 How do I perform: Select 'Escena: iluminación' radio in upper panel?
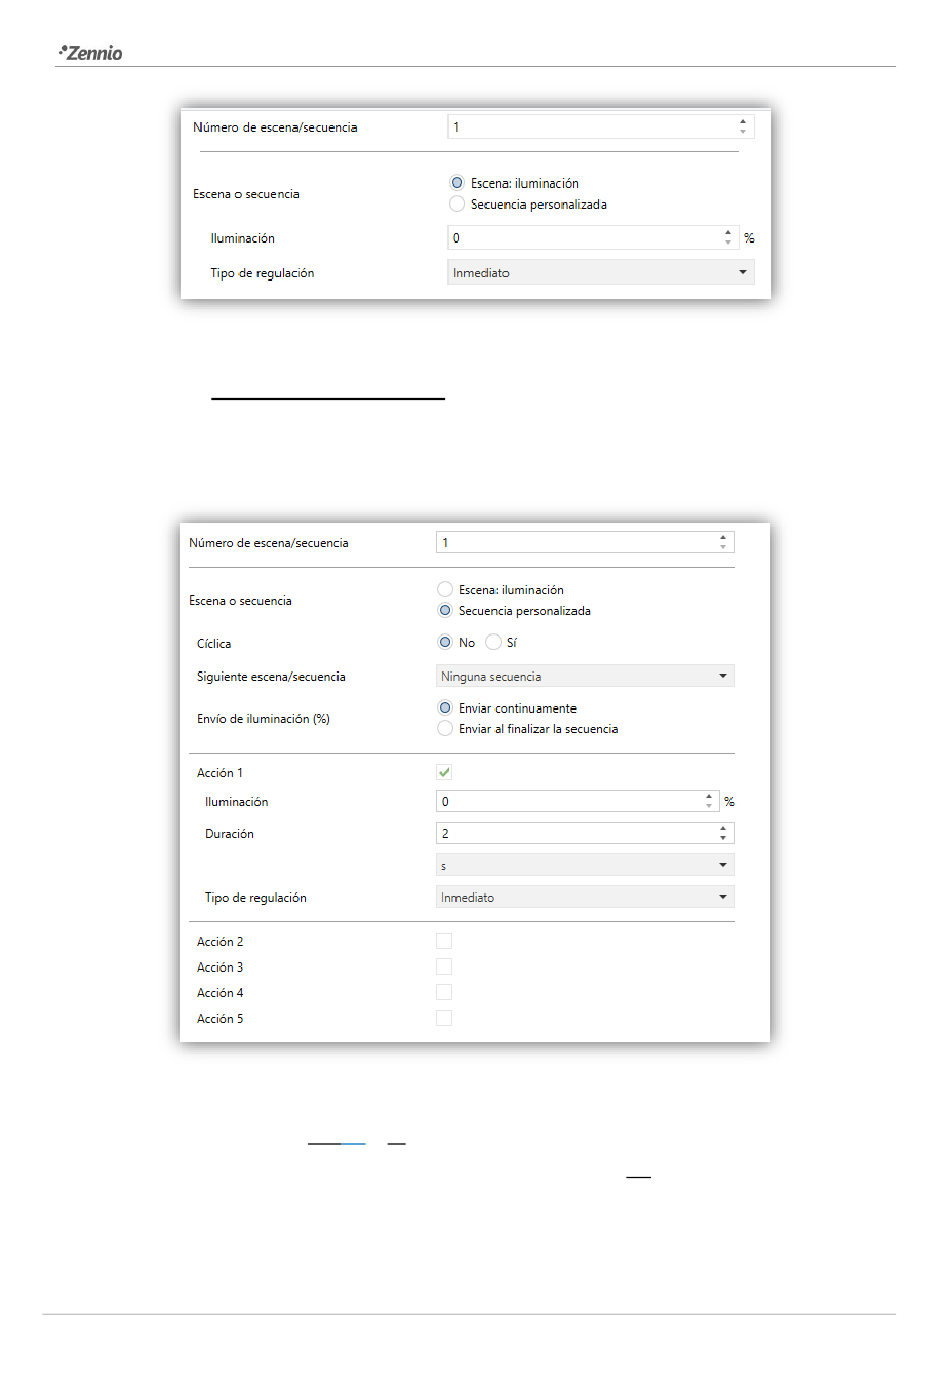tap(457, 183)
